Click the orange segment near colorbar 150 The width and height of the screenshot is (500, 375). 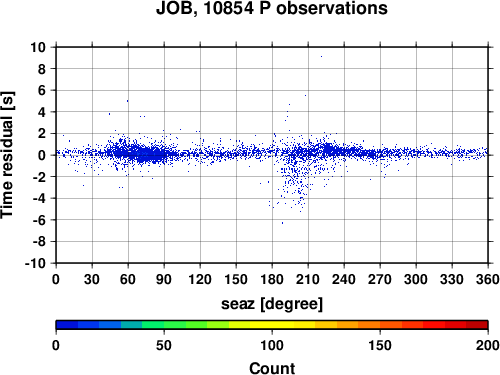pos(380,324)
